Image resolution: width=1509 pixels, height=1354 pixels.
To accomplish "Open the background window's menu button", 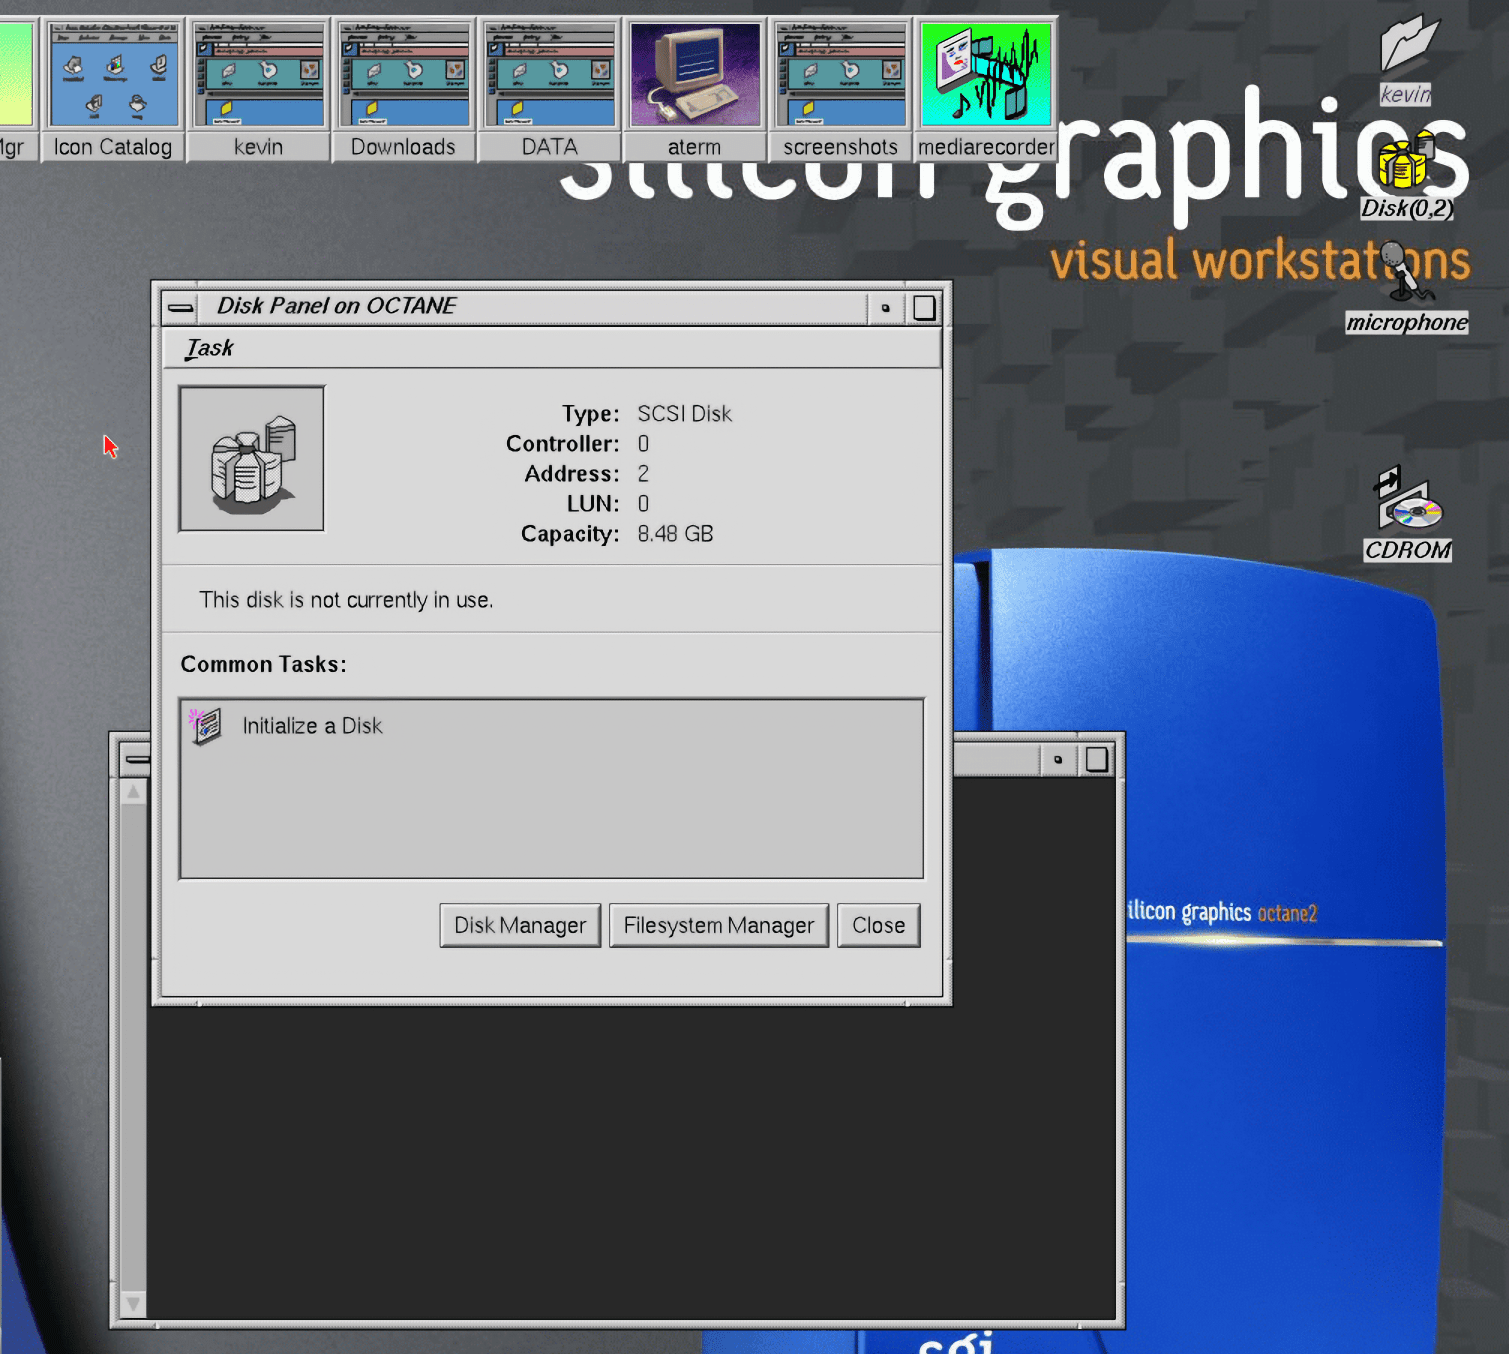I will (x=136, y=760).
